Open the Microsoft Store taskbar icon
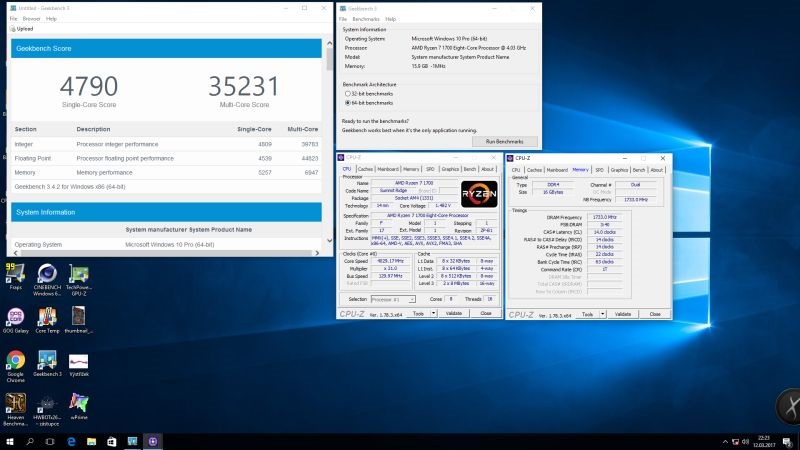 pos(112,441)
